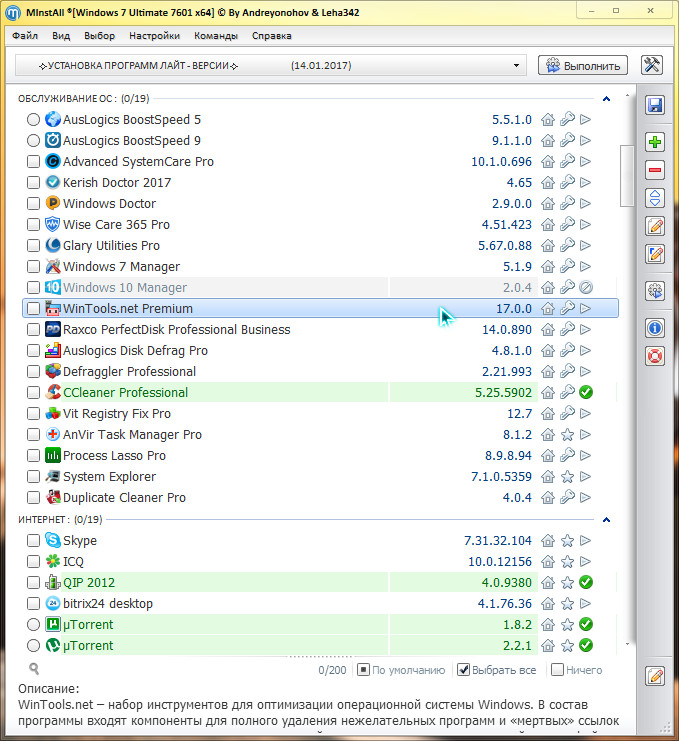Open the Вид menu
Image resolution: width=679 pixels, height=741 pixels.
point(61,36)
